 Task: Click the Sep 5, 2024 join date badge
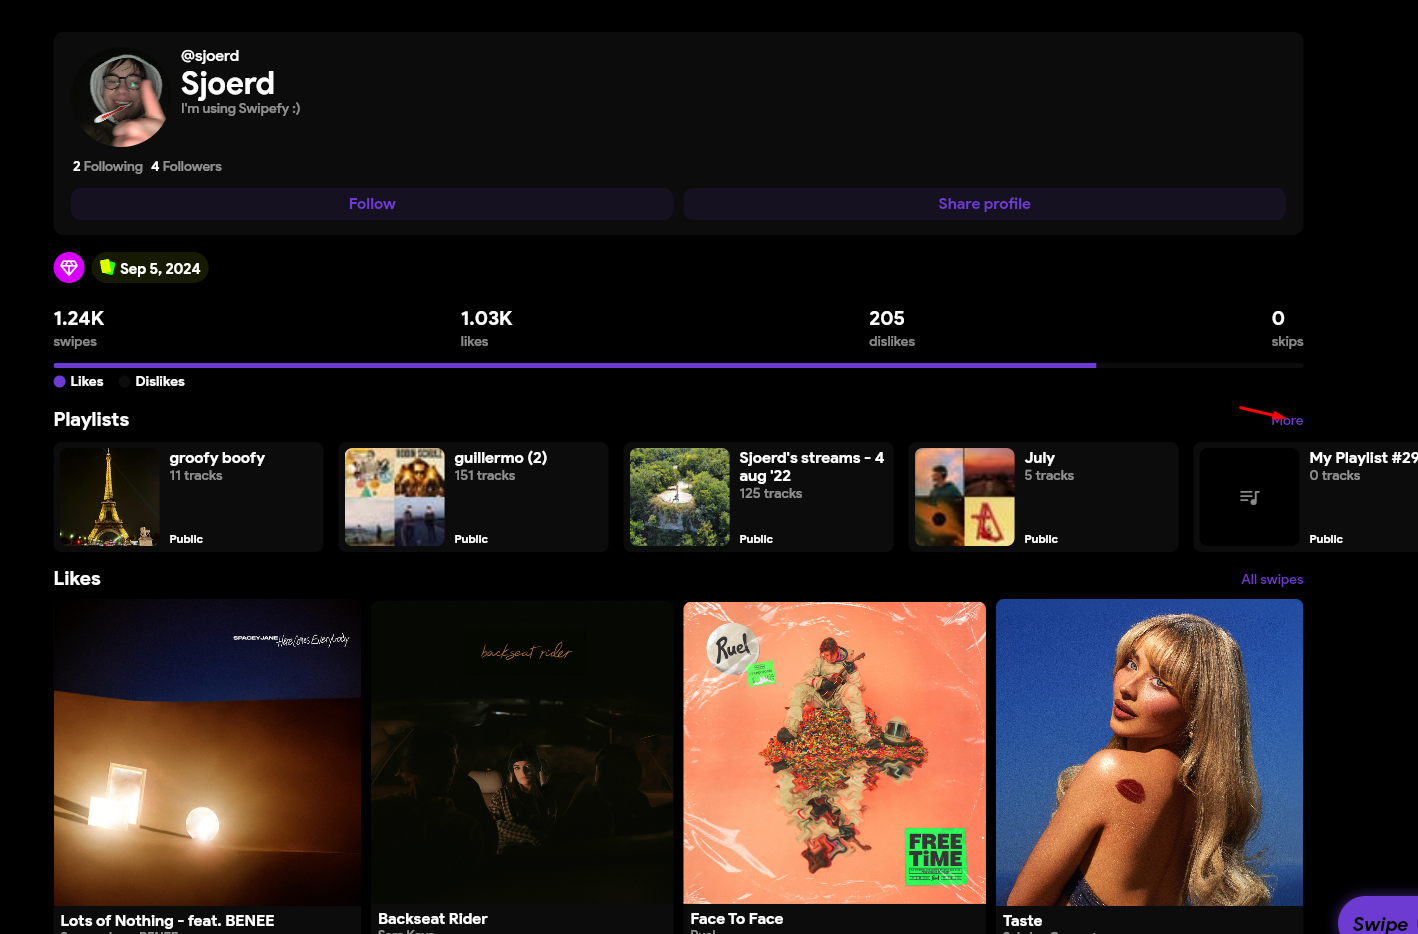coord(150,268)
